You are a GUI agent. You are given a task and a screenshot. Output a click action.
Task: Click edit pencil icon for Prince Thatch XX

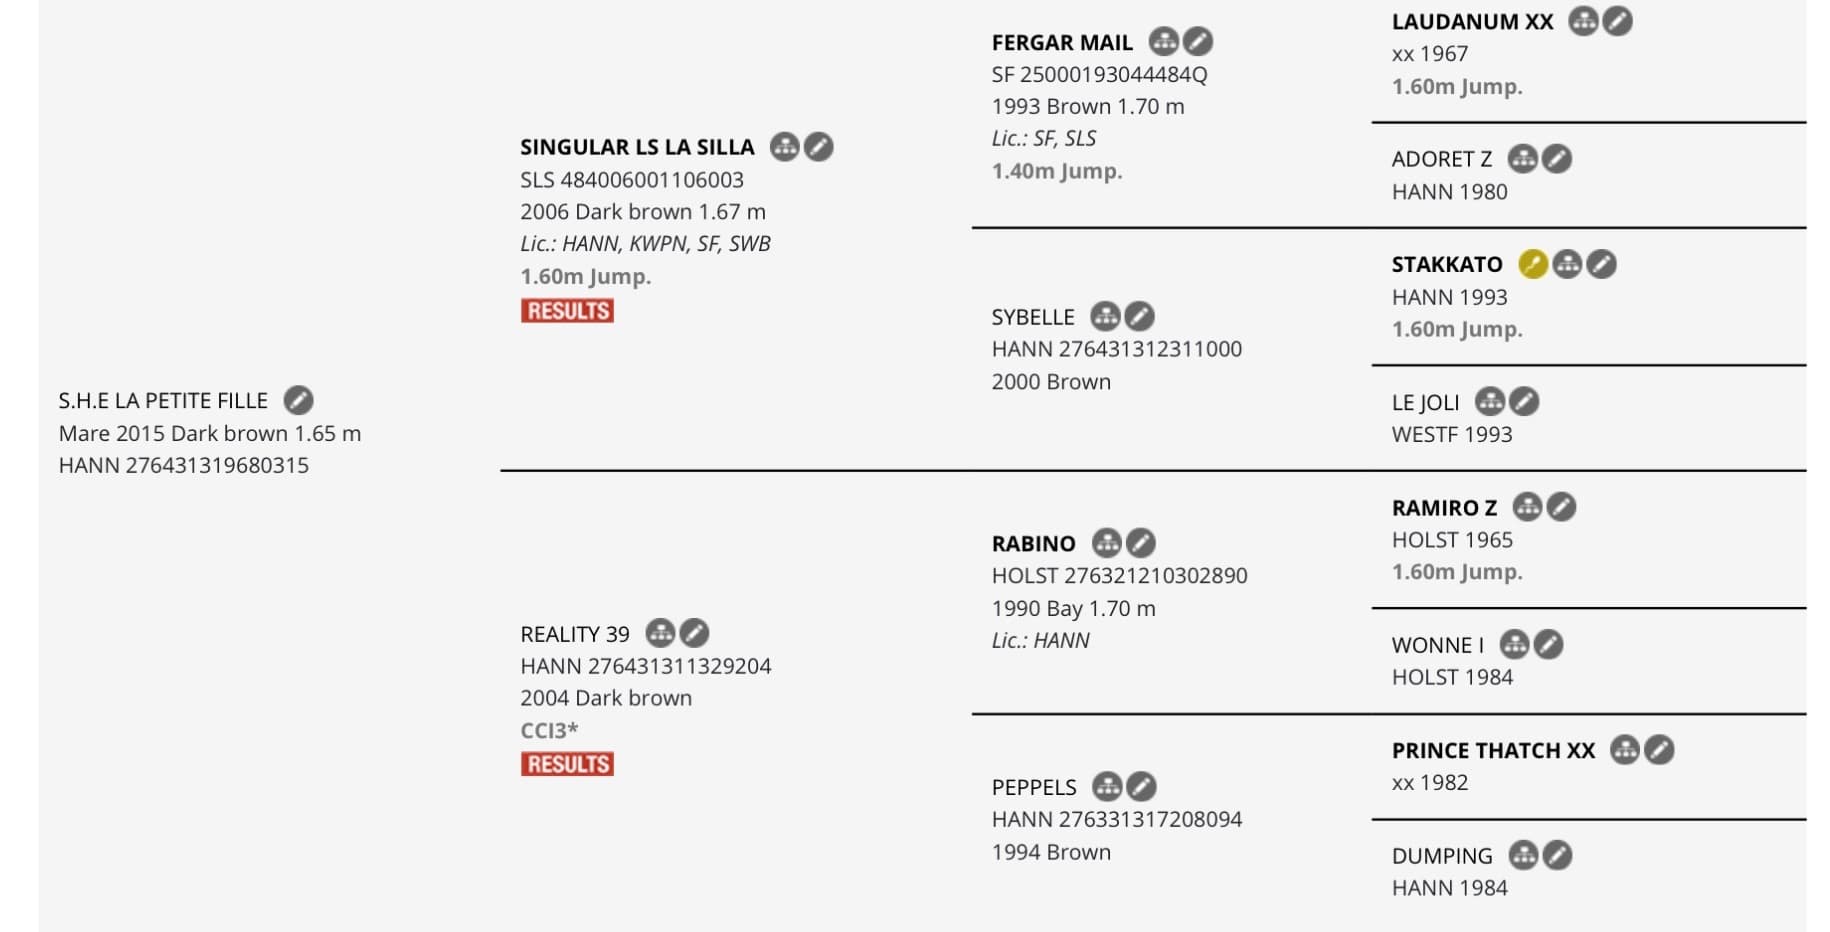point(1659,750)
